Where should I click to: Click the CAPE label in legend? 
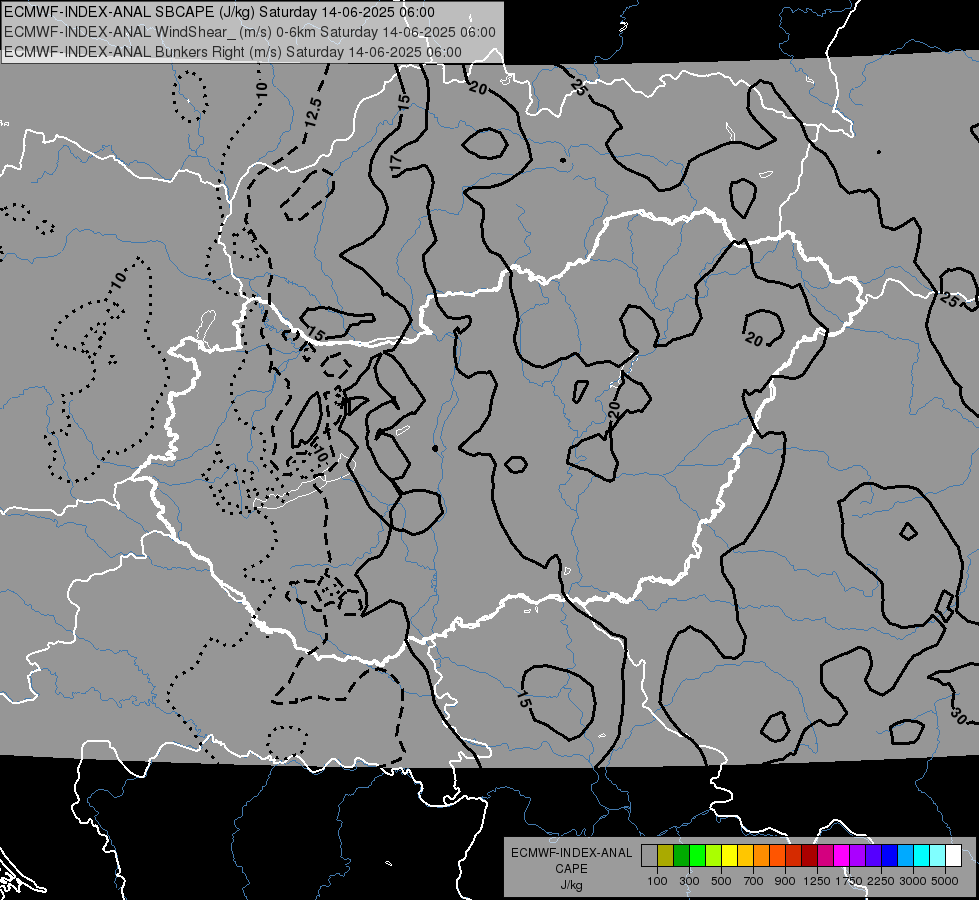click(571, 869)
